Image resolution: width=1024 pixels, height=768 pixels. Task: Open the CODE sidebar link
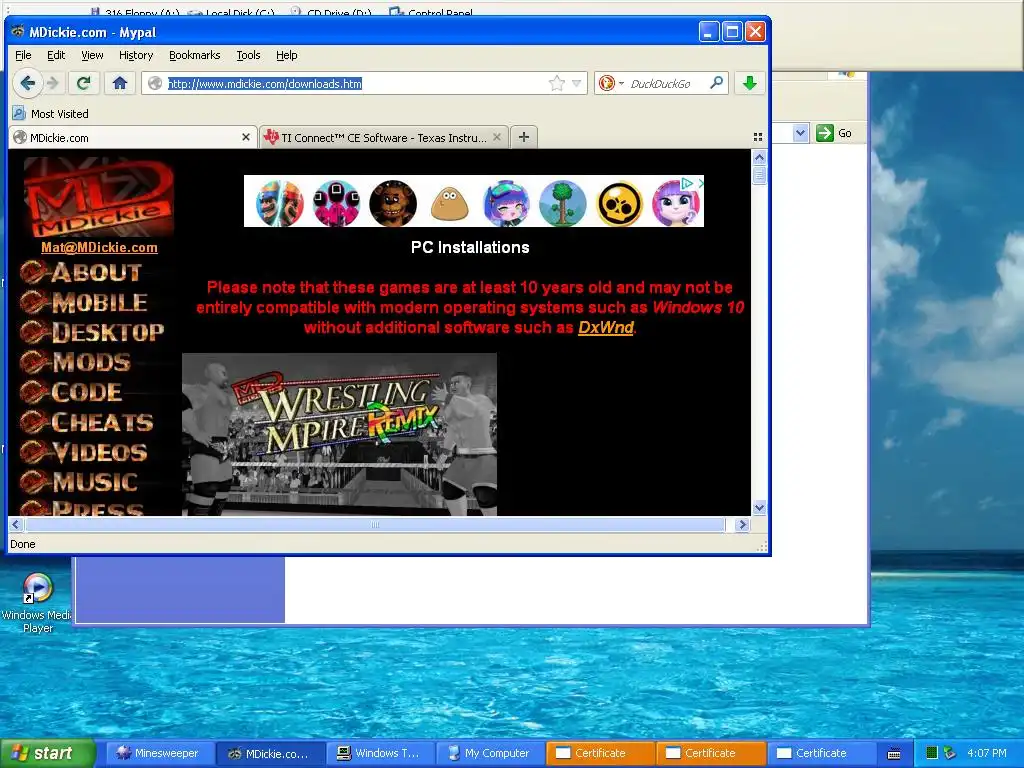click(71, 392)
